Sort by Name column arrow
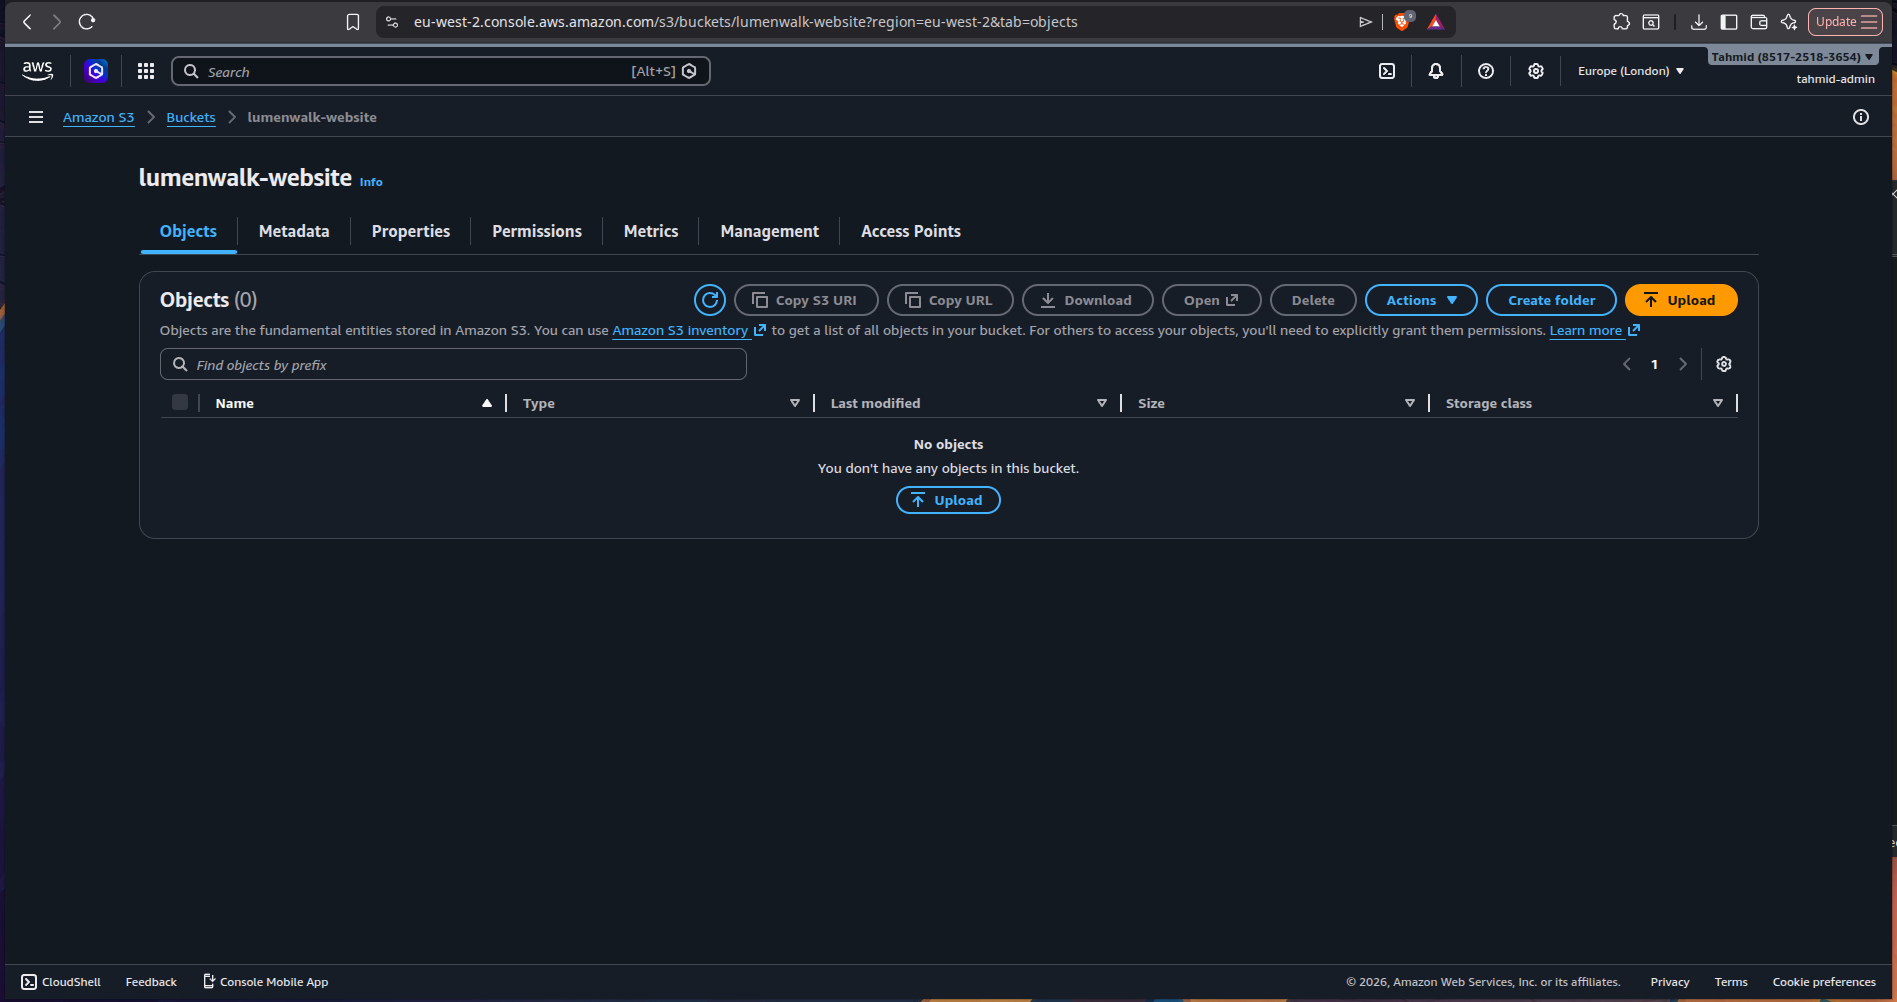The height and width of the screenshot is (1002, 1897). 487,403
